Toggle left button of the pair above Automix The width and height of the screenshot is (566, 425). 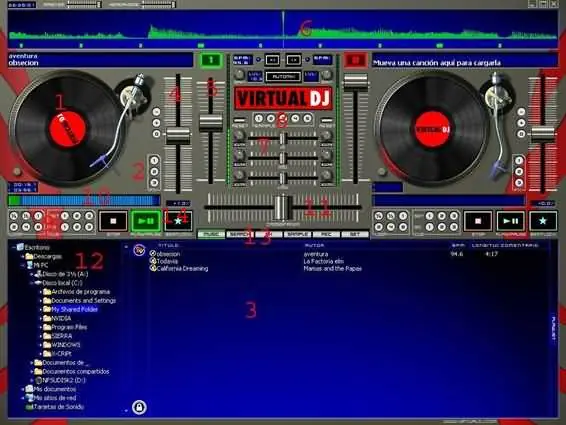[272, 60]
